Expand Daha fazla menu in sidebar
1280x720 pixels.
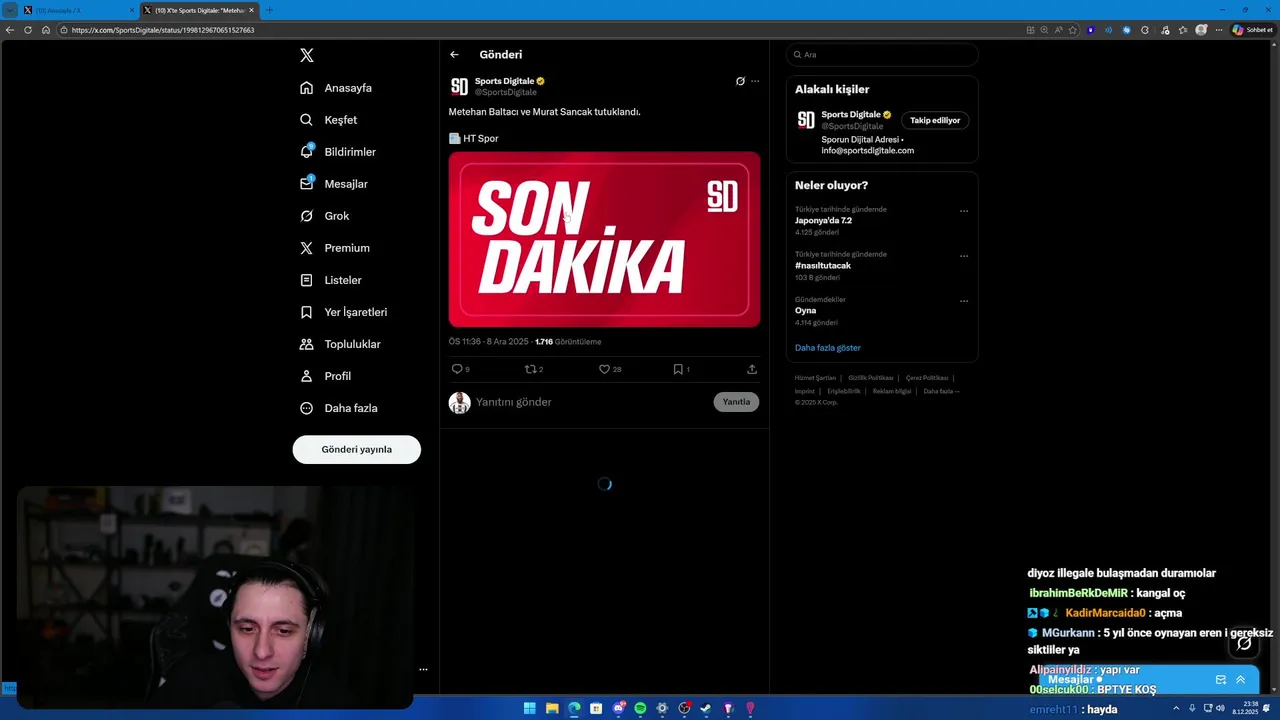pyautogui.click(x=338, y=408)
